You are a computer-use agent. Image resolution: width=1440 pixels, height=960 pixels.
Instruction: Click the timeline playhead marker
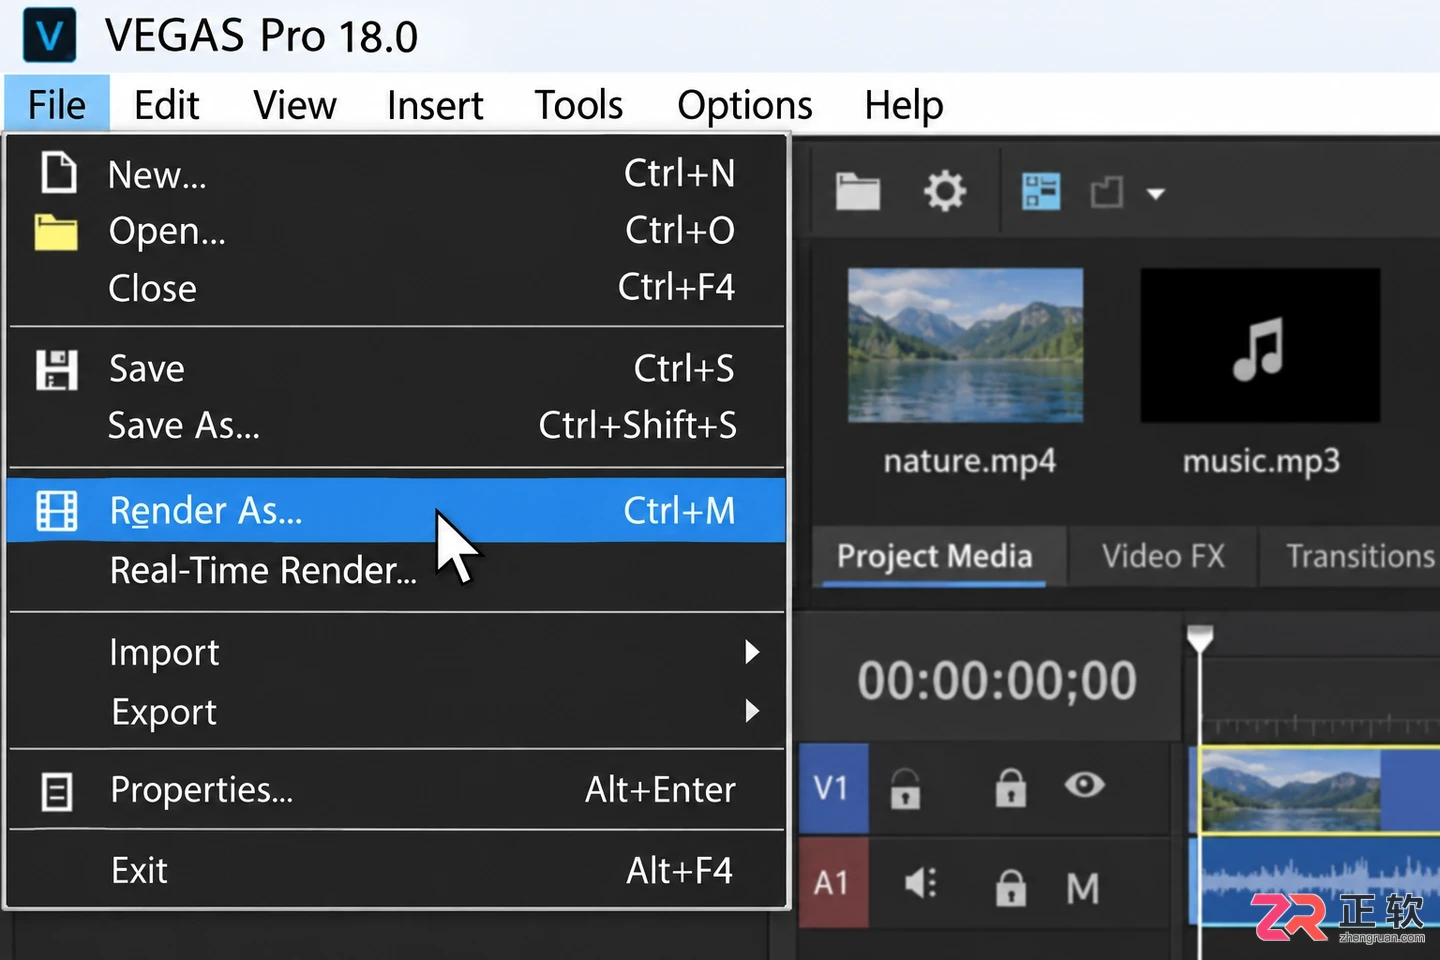coord(1200,638)
